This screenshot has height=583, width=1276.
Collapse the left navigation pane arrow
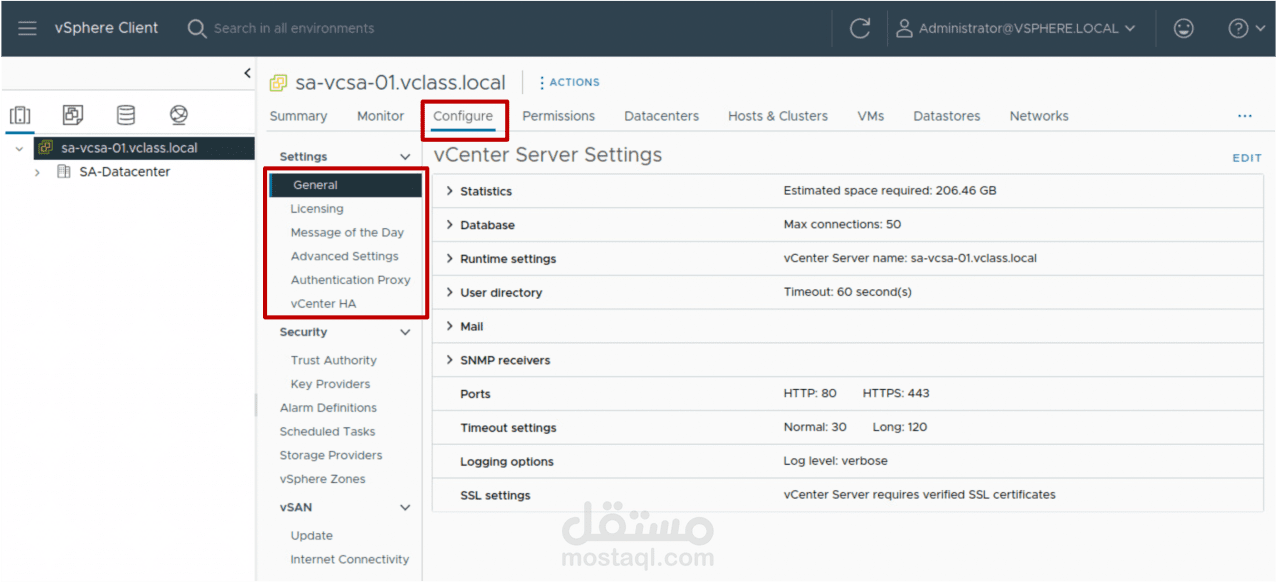(x=248, y=73)
